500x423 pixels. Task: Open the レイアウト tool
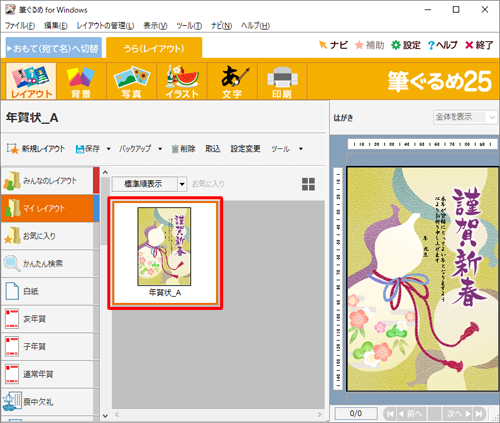31,81
